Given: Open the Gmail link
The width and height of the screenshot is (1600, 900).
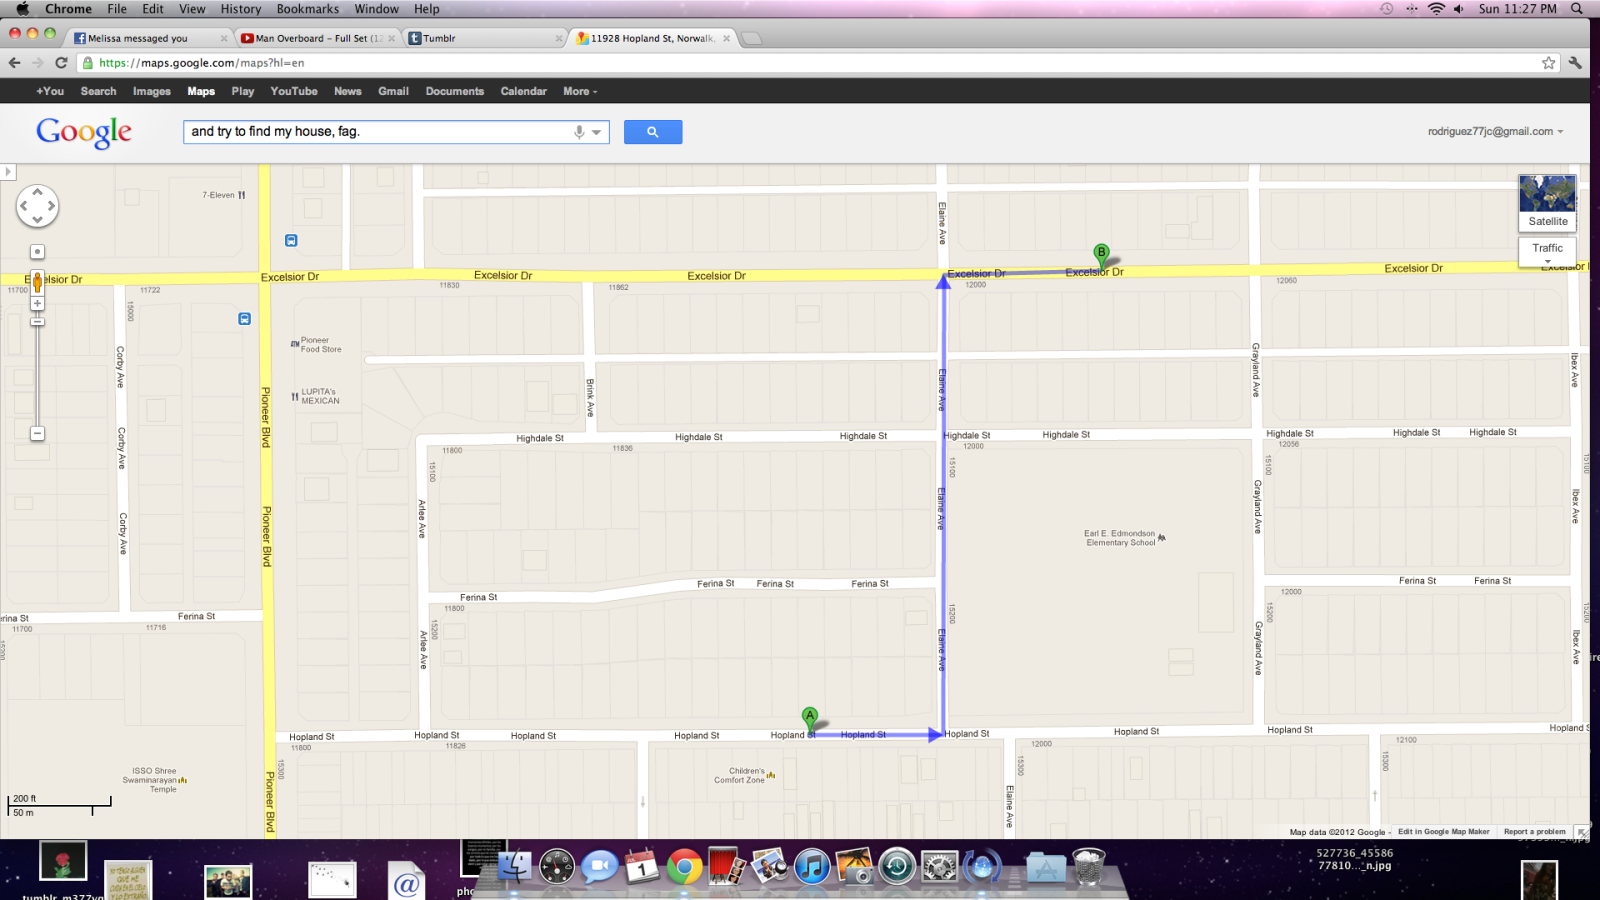Looking at the screenshot, I should 393,91.
